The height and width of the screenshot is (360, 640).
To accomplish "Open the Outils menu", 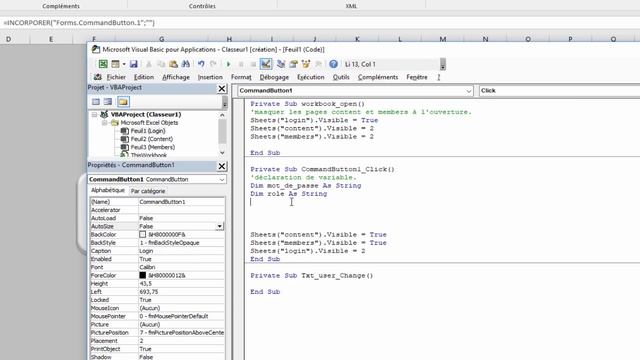I will (x=341, y=77).
